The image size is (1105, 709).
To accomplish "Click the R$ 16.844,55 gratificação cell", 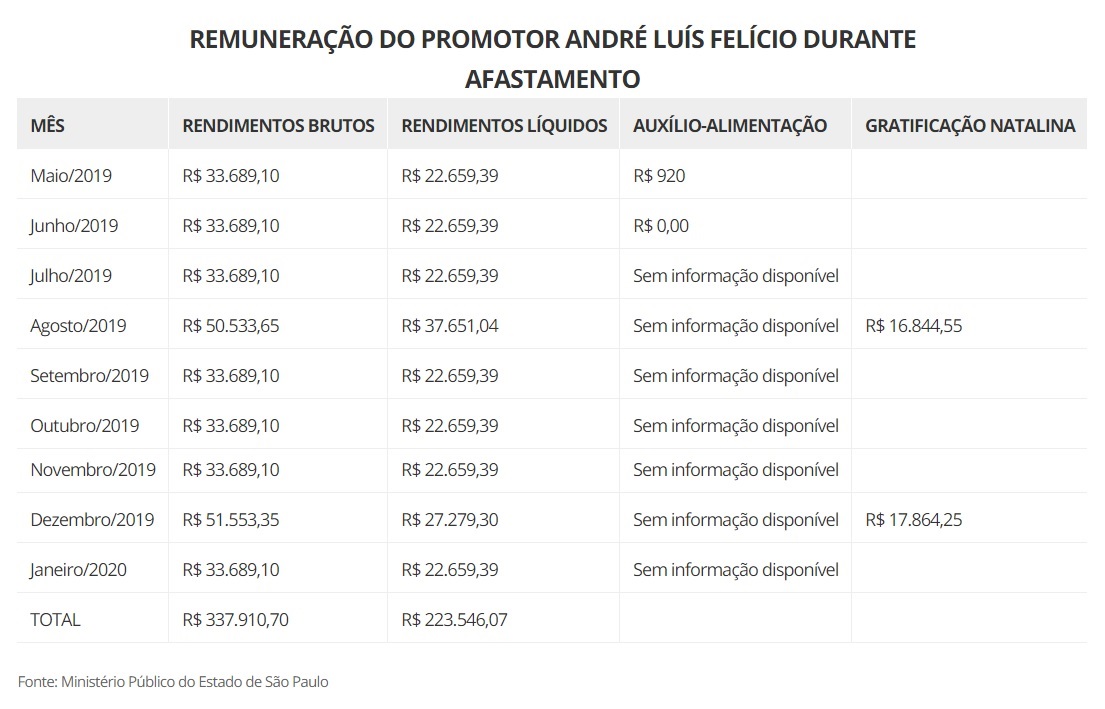I will (x=913, y=326).
